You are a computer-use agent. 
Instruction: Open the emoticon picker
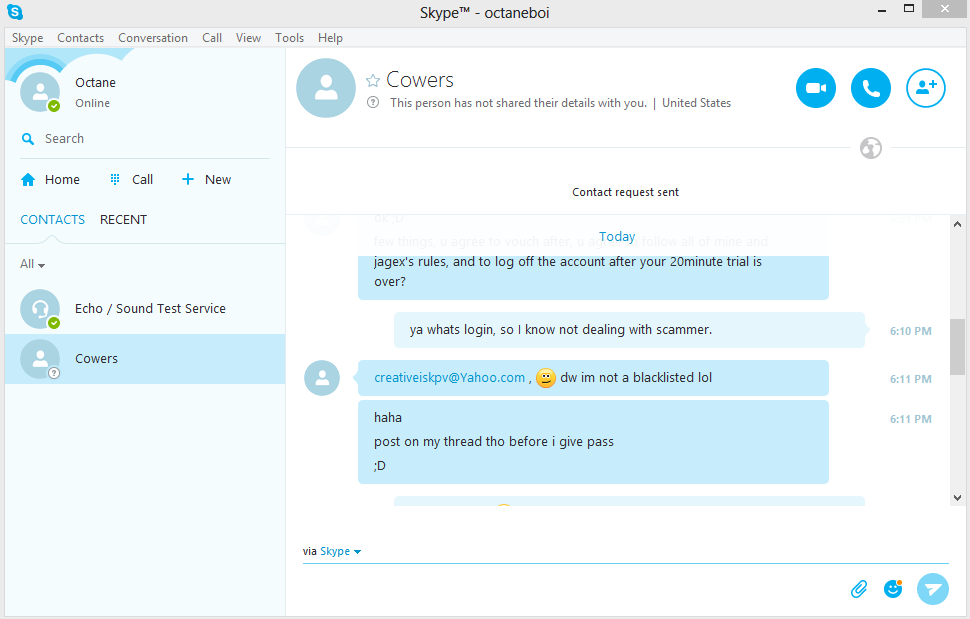point(893,589)
